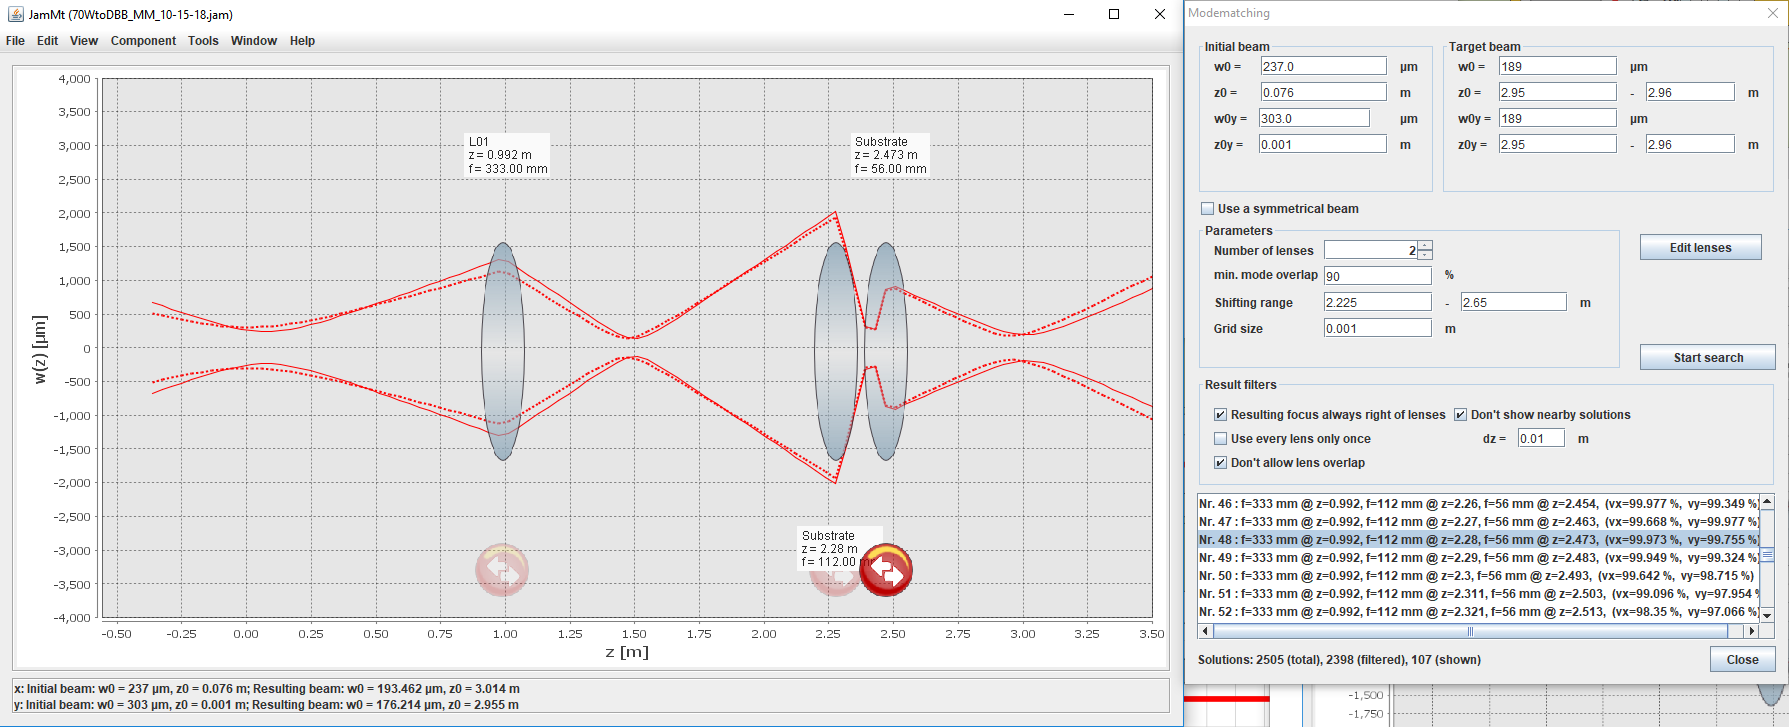Click the horizontal scrollbar thumb in results
The height and width of the screenshot is (727, 1789).
click(1470, 631)
